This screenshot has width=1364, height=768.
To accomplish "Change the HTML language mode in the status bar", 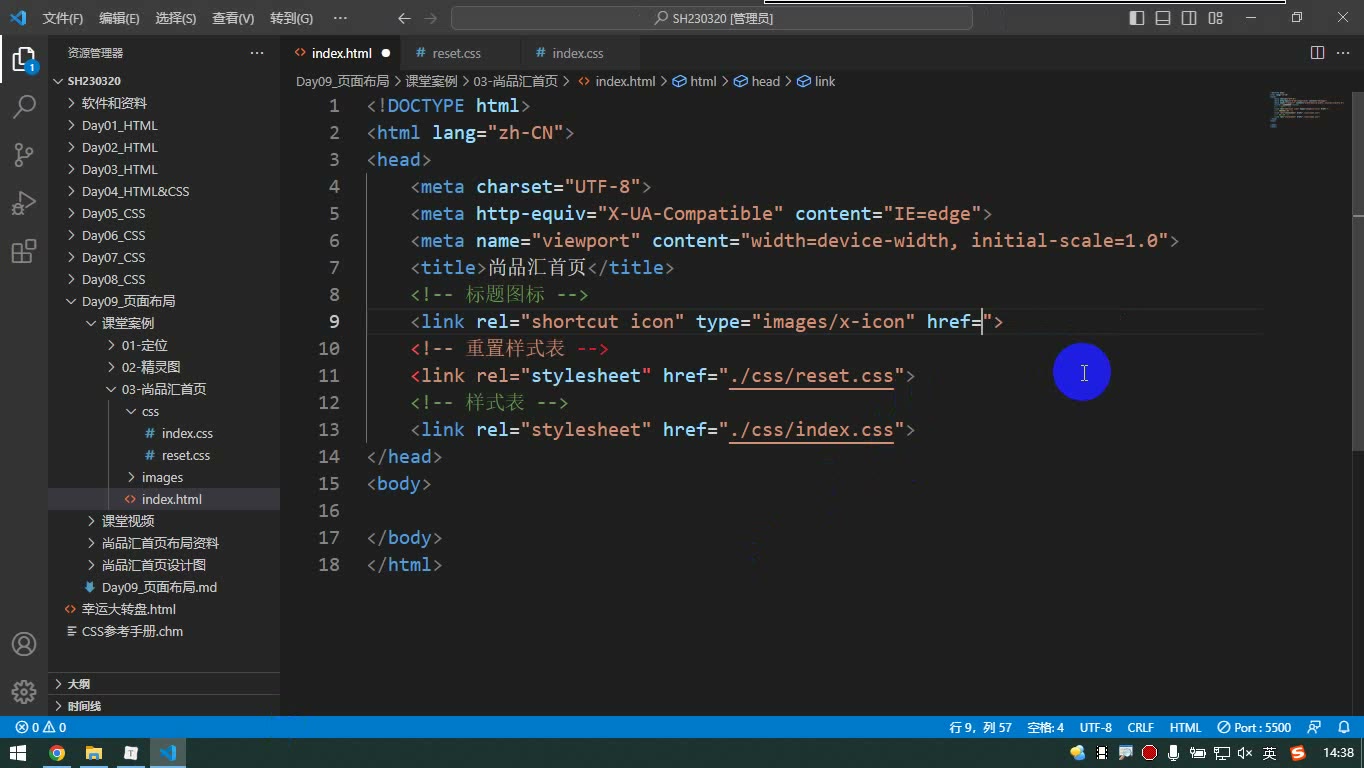I will [1185, 728].
